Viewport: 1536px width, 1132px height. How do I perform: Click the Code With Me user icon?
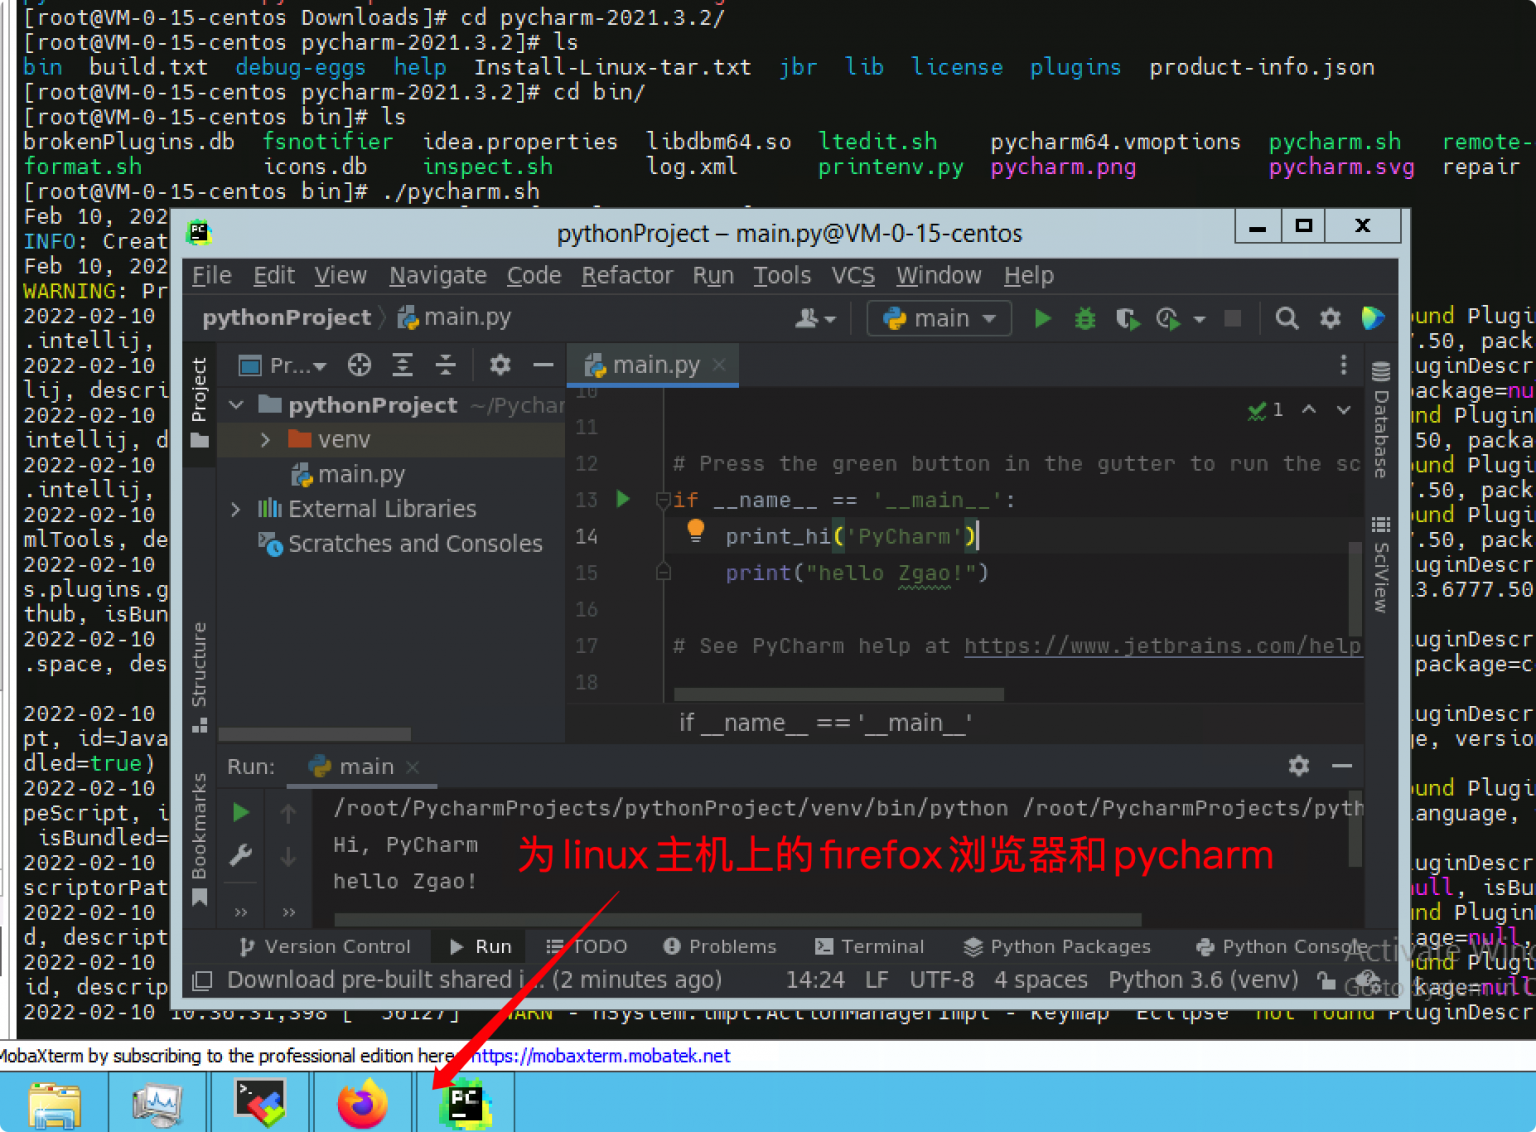coord(806,318)
